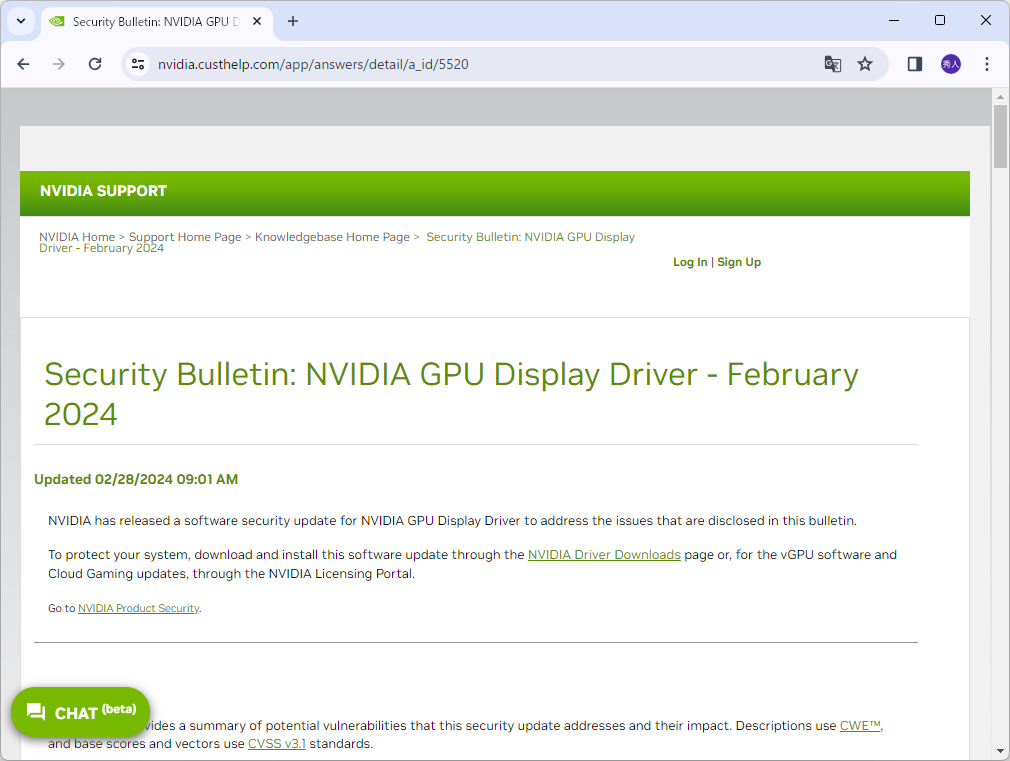Open NVIDIA Home breadcrumb link
This screenshot has width=1010, height=761.
tap(77, 237)
